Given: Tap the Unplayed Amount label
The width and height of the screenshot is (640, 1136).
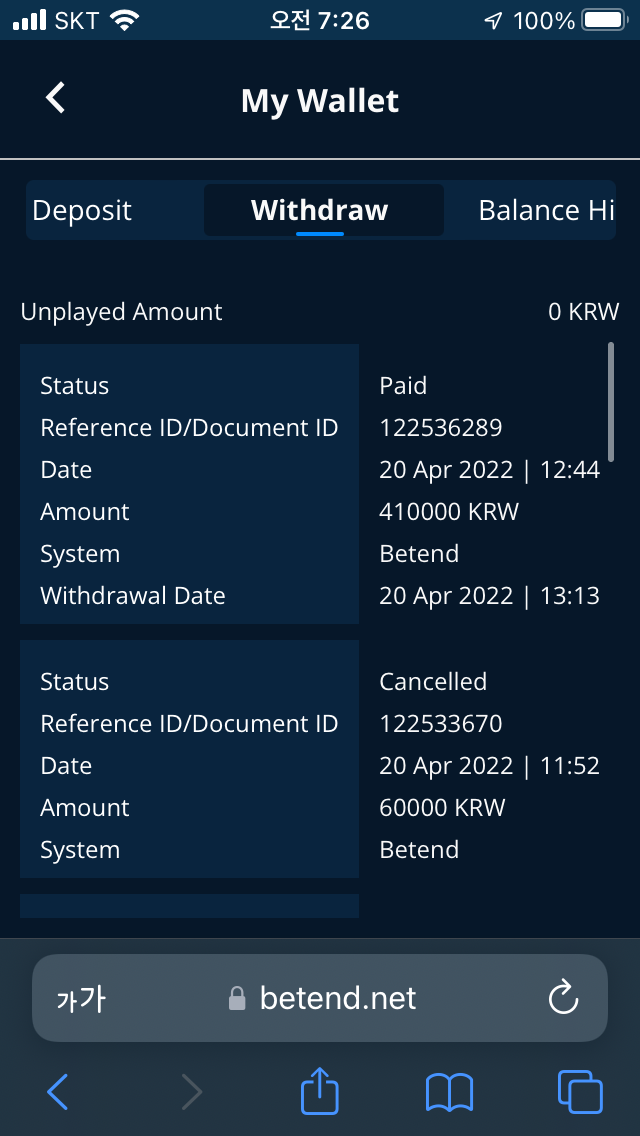Looking at the screenshot, I should coord(121,312).
